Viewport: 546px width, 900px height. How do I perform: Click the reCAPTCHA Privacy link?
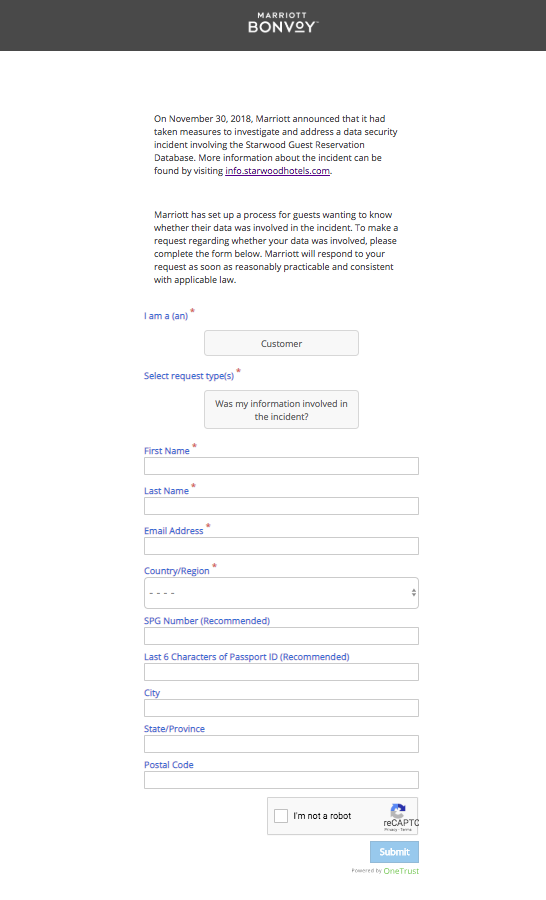(390, 829)
